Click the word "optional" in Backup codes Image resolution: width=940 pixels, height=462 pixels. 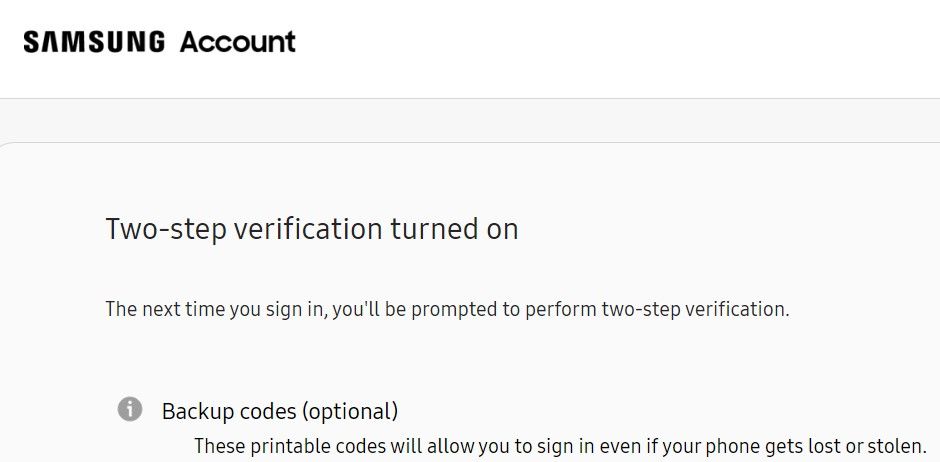click(350, 411)
